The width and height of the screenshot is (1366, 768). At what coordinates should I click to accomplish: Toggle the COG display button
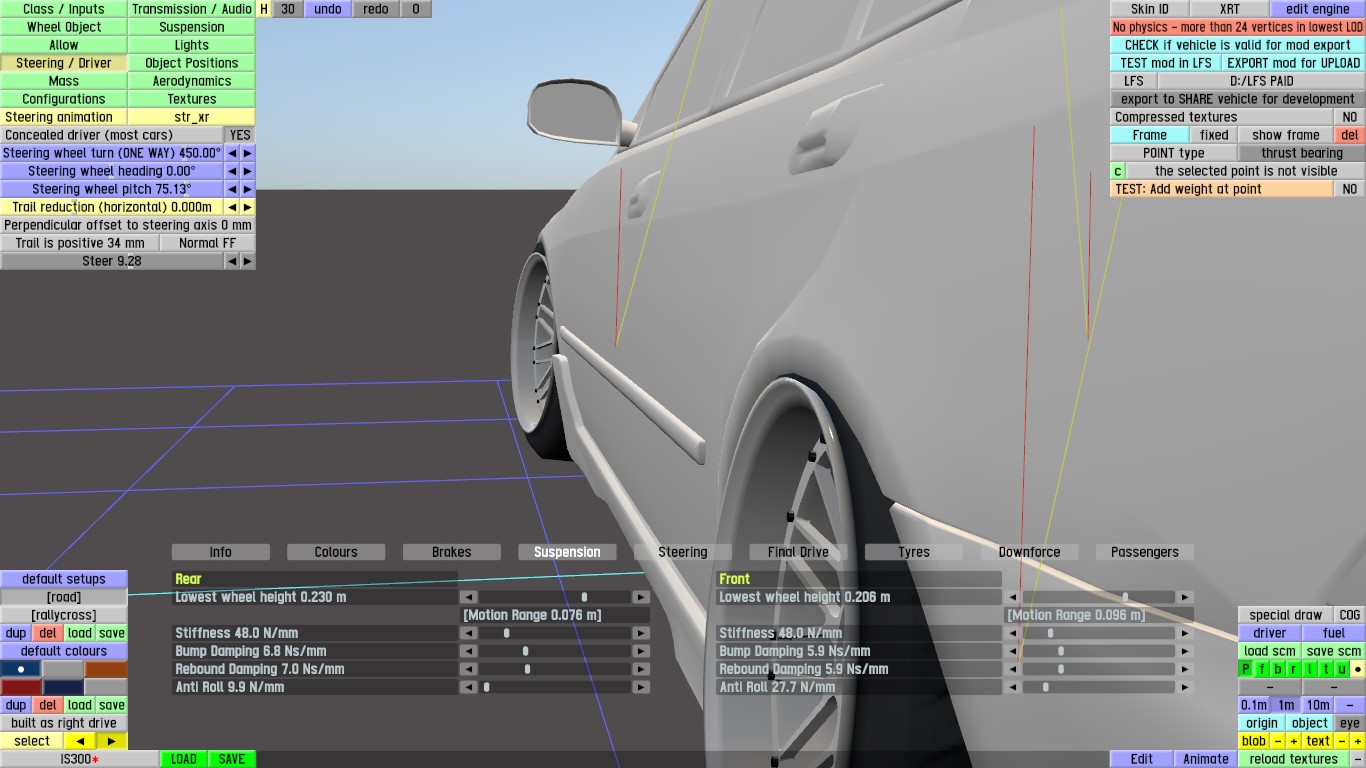(1350, 615)
